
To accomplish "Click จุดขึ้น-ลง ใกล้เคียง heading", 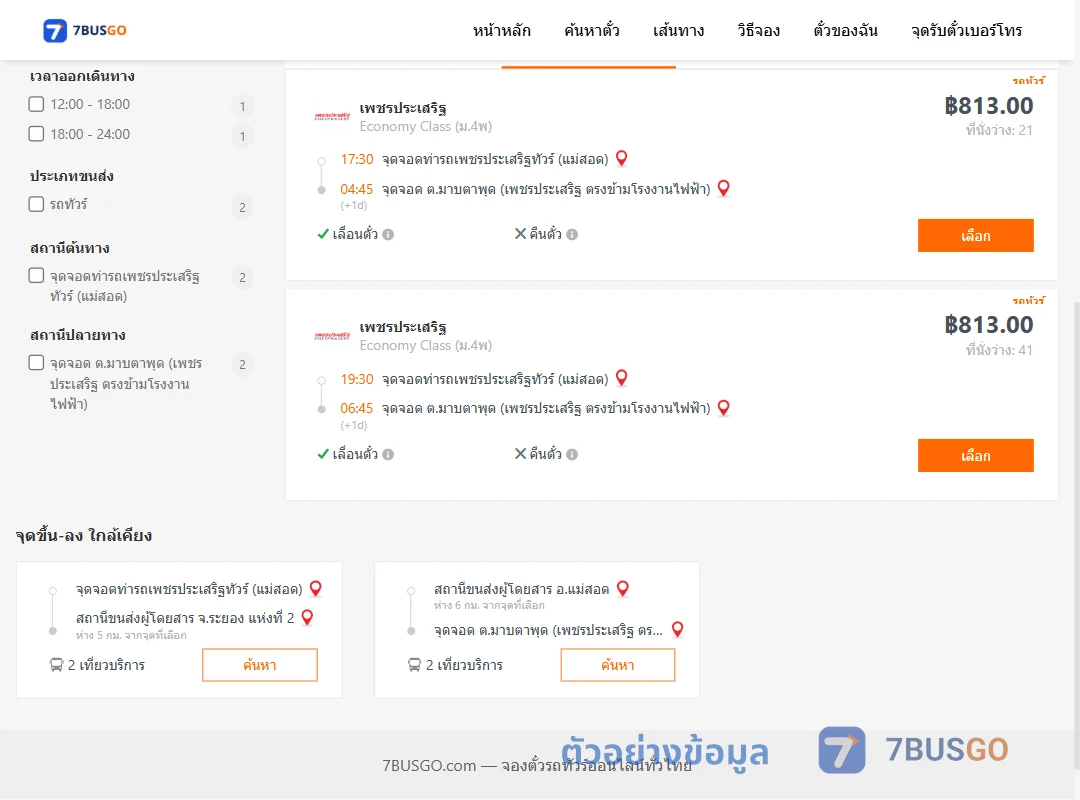I will pos(84,535).
